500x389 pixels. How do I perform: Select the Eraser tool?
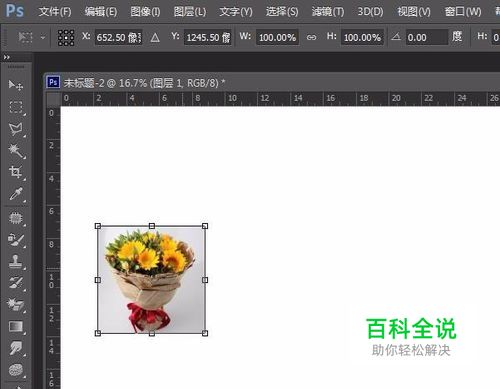point(16,304)
